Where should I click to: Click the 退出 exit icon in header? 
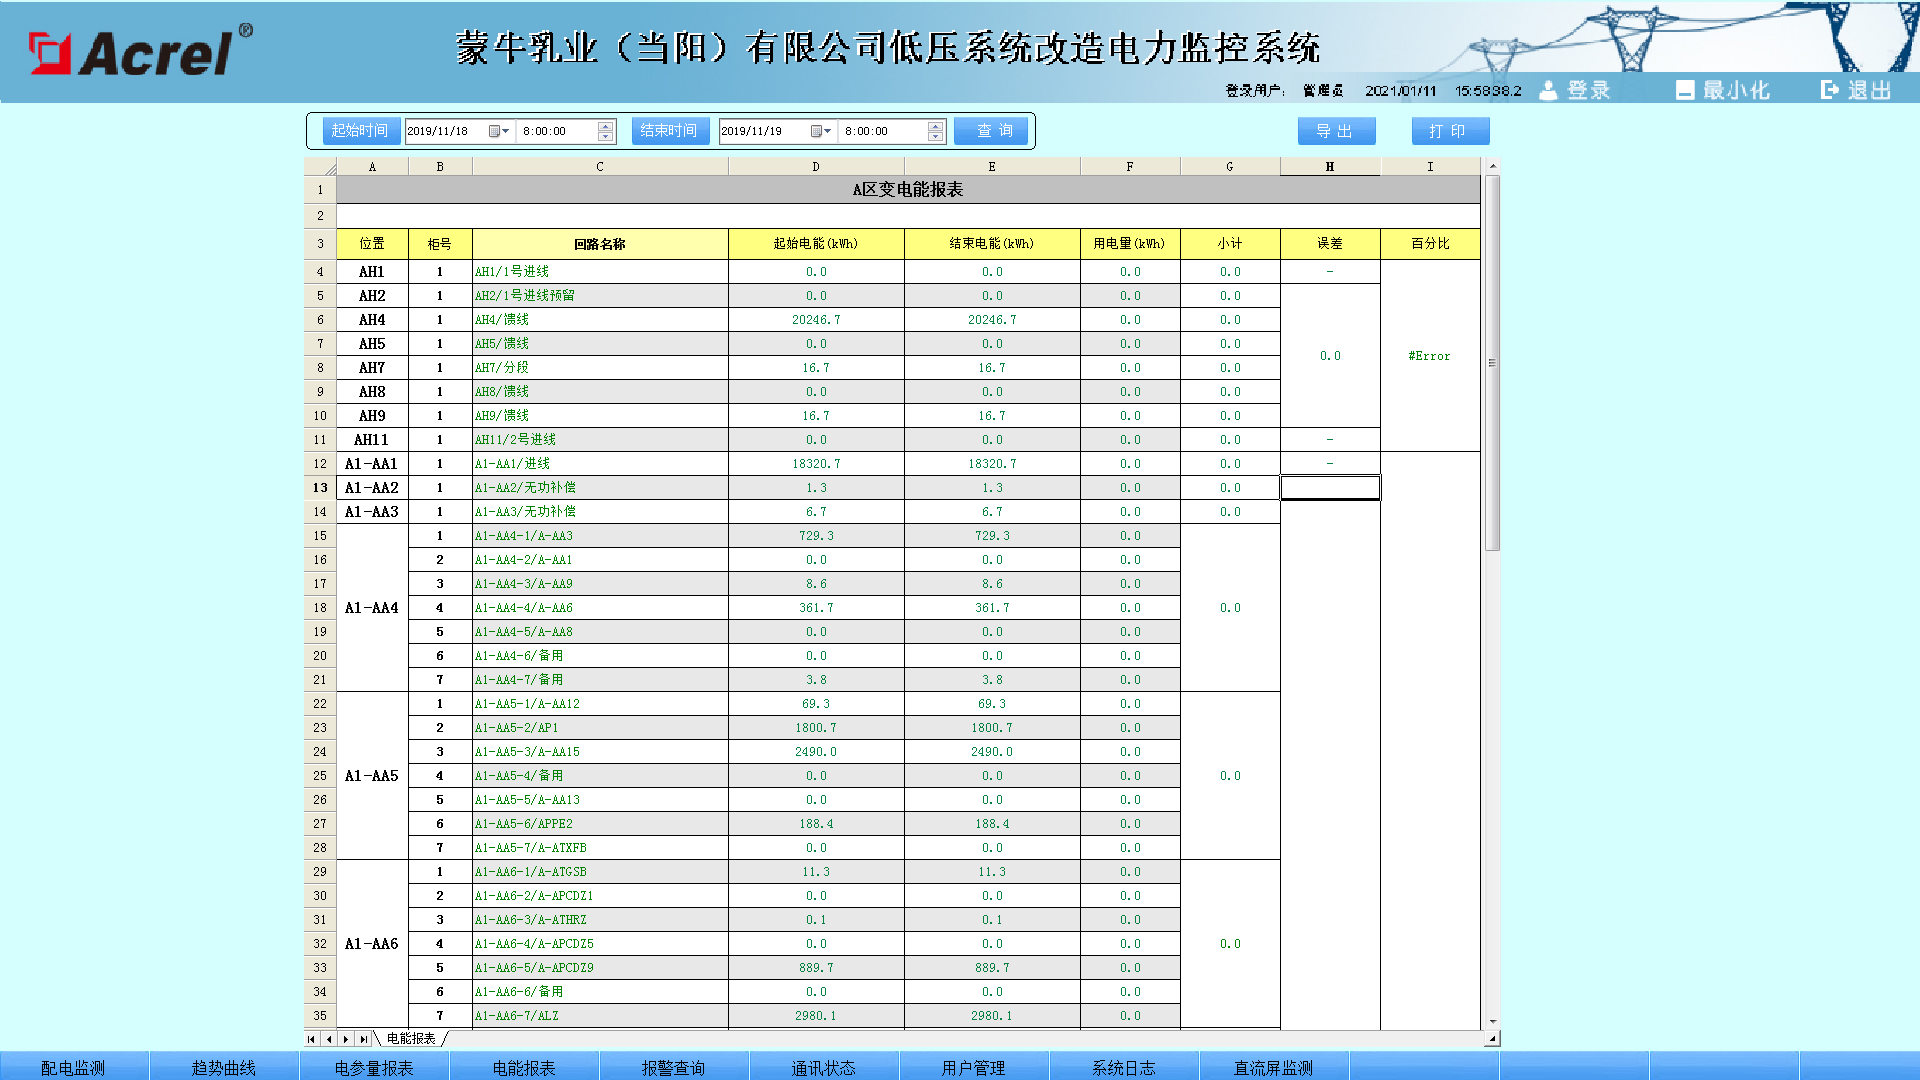pyautogui.click(x=1830, y=90)
